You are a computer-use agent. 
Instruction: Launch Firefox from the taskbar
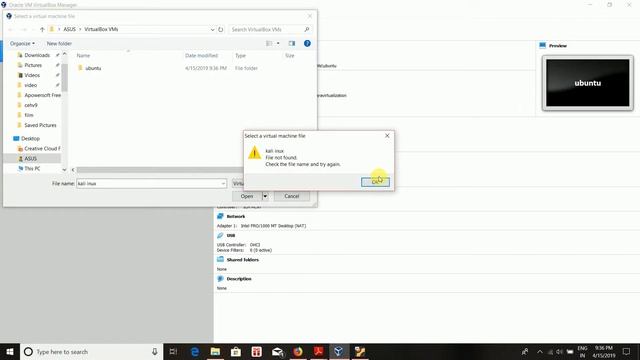[298, 351]
